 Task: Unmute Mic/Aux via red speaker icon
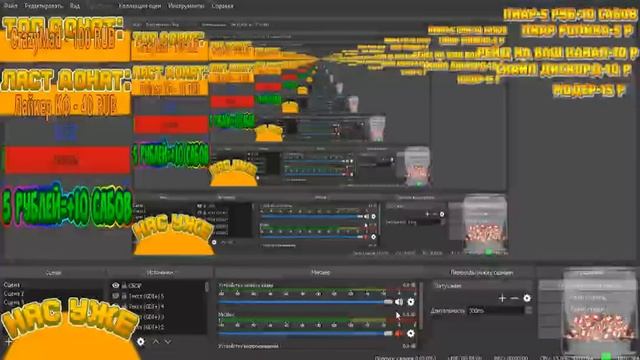[x=399, y=333]
